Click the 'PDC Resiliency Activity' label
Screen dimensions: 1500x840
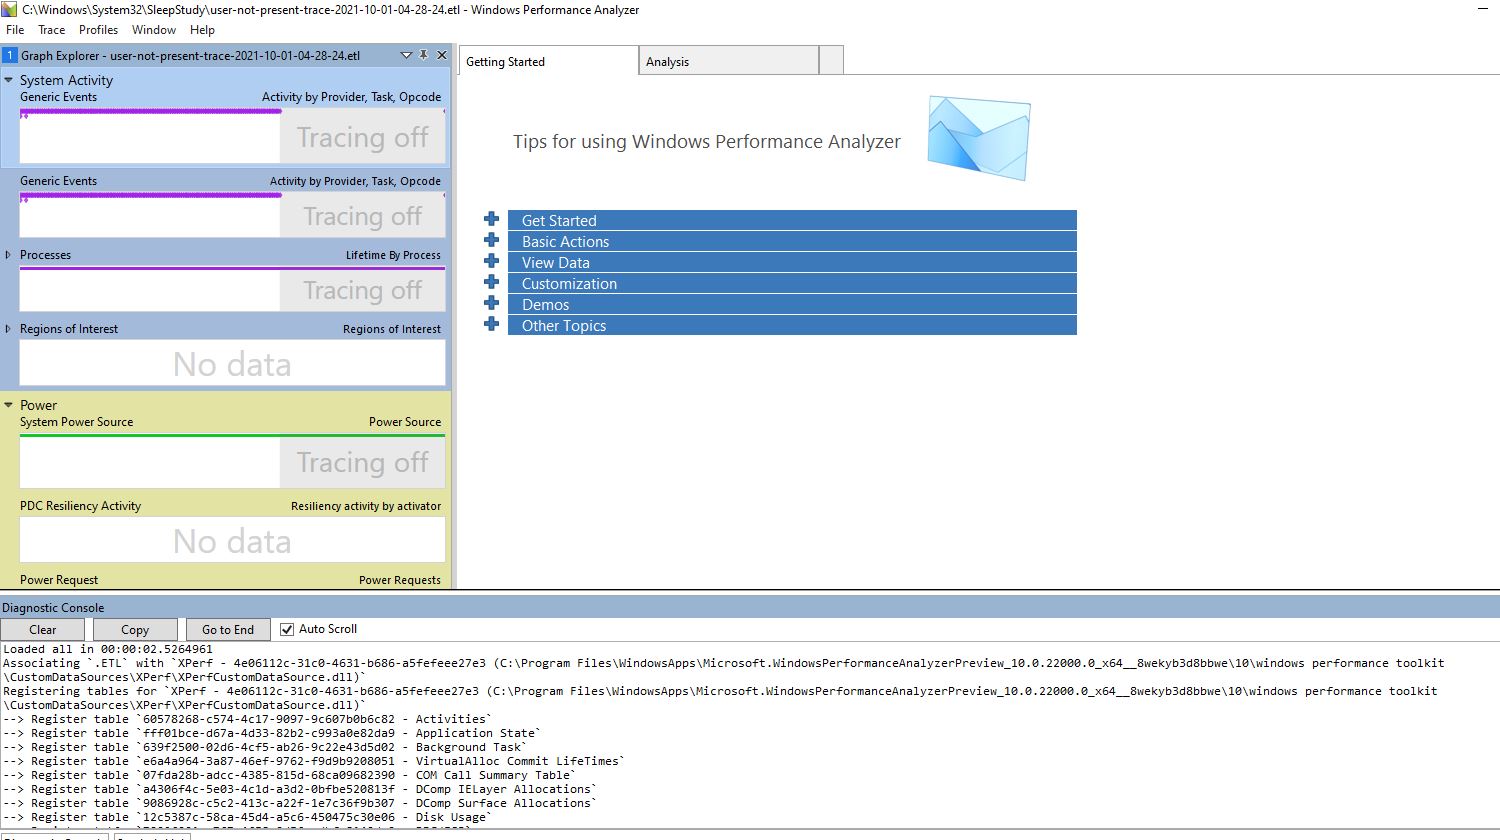(x=80, y=506)
